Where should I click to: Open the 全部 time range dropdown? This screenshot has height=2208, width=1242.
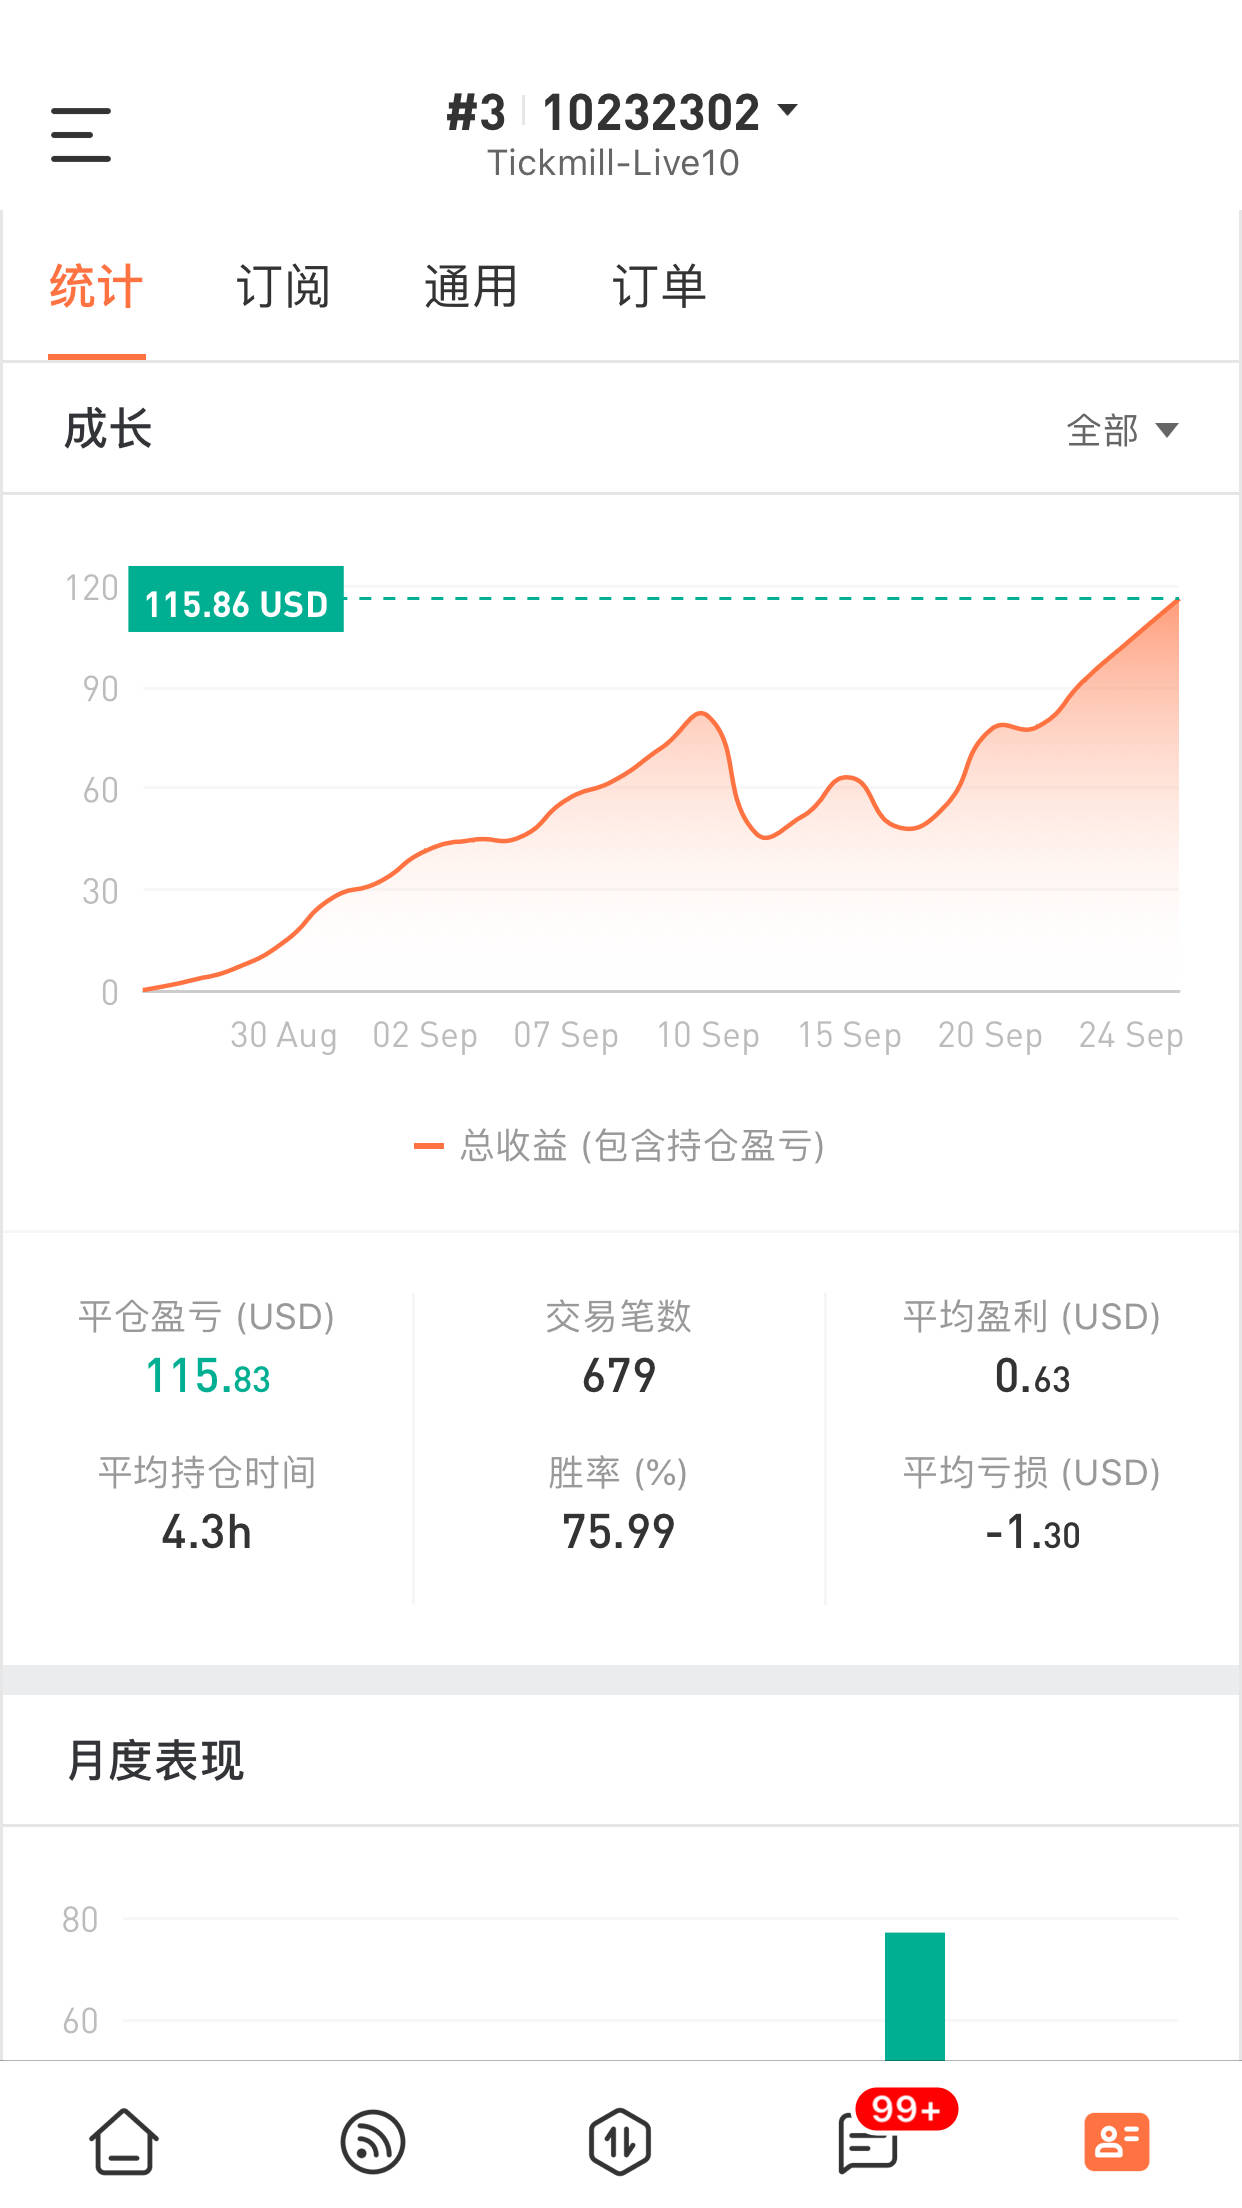(x=1122, y=431)
